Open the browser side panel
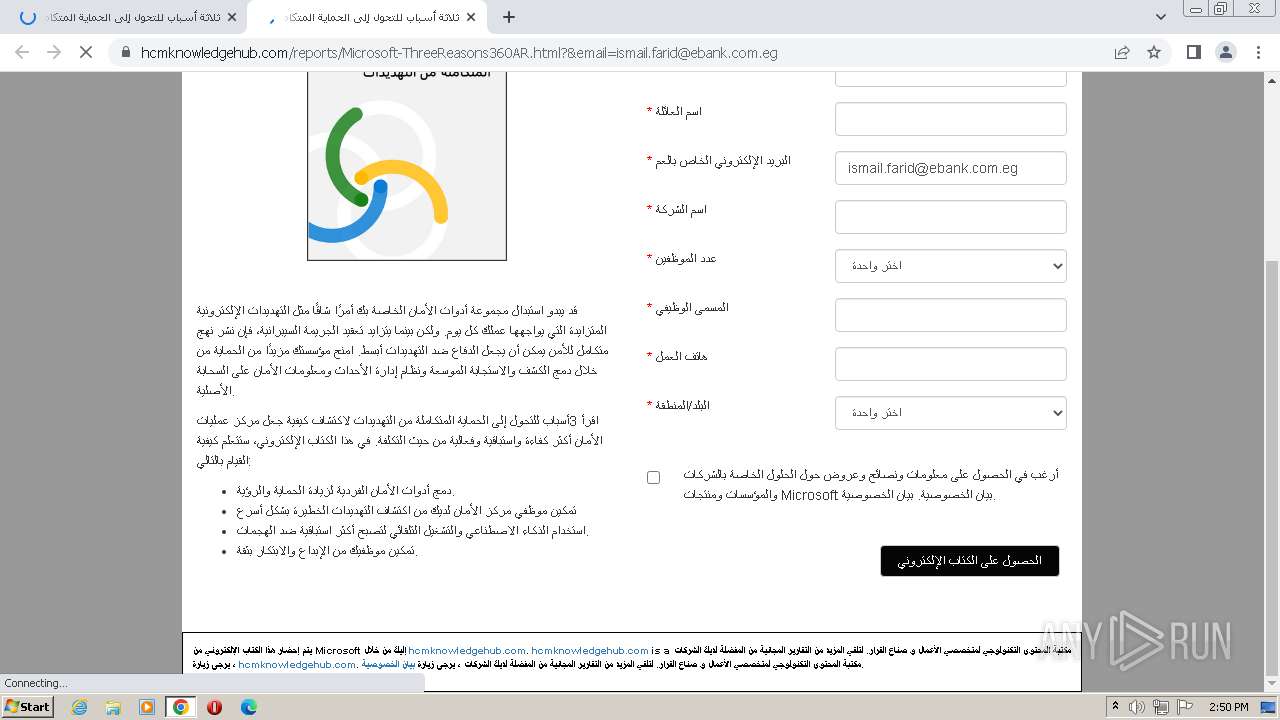This screenshot has width=1280, height=720. [x=1193, y=52]
